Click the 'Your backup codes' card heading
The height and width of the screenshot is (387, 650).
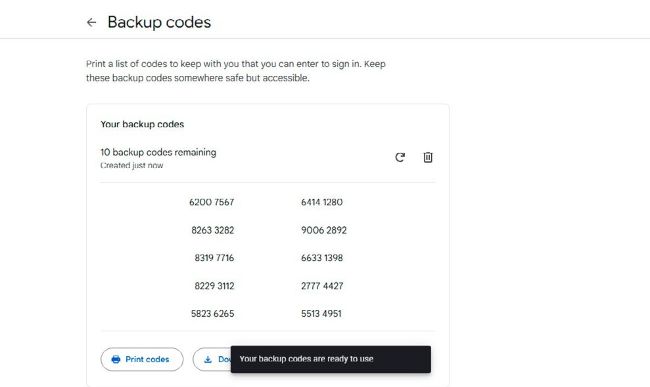(x=142, y=124)
